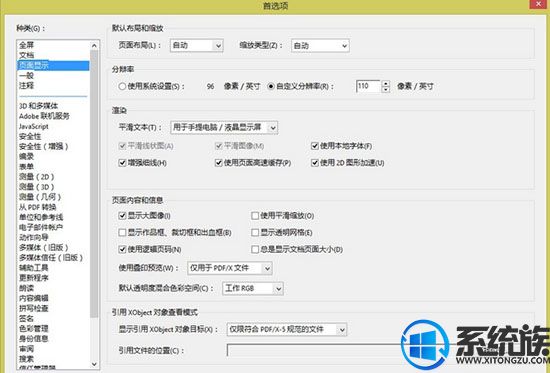
Task: Enable 使用平滑缩放 checkbox
Action: pos(255,216)
